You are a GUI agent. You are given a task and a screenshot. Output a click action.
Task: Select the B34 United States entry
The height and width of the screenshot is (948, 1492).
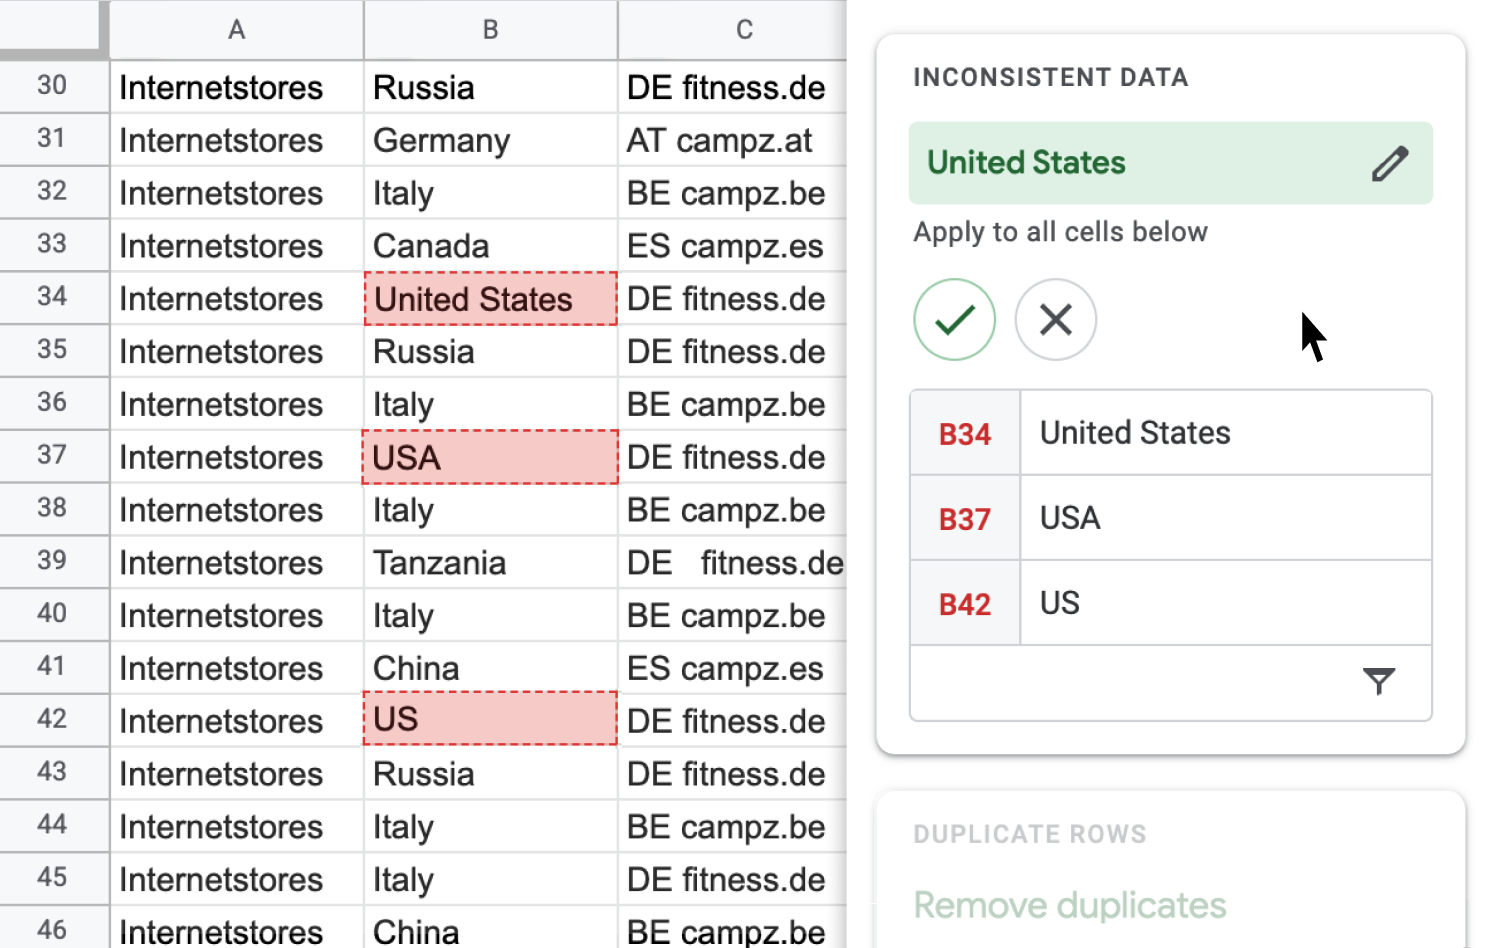(1171, 433)
